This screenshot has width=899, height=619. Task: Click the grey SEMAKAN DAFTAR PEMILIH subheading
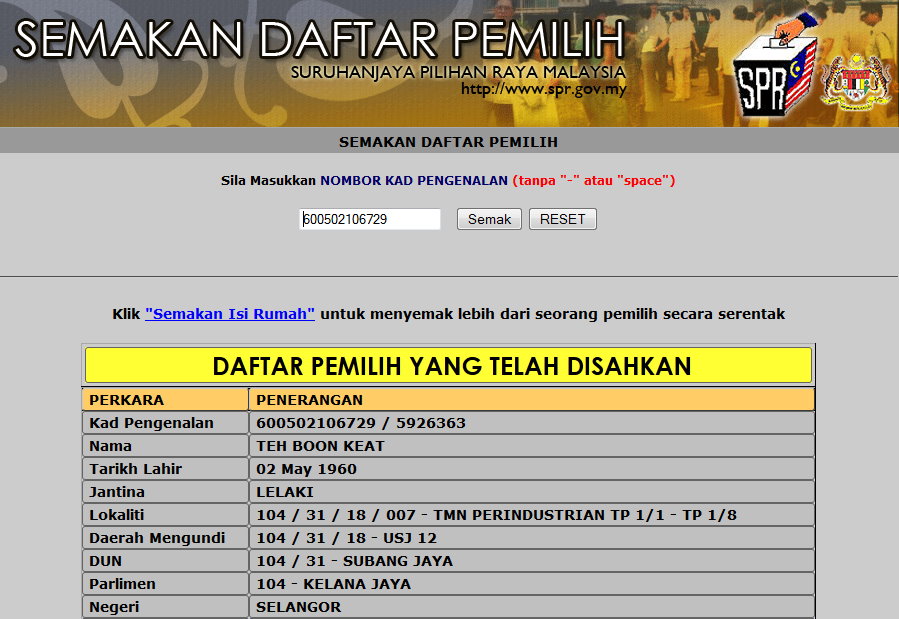(x=448, y=142)
